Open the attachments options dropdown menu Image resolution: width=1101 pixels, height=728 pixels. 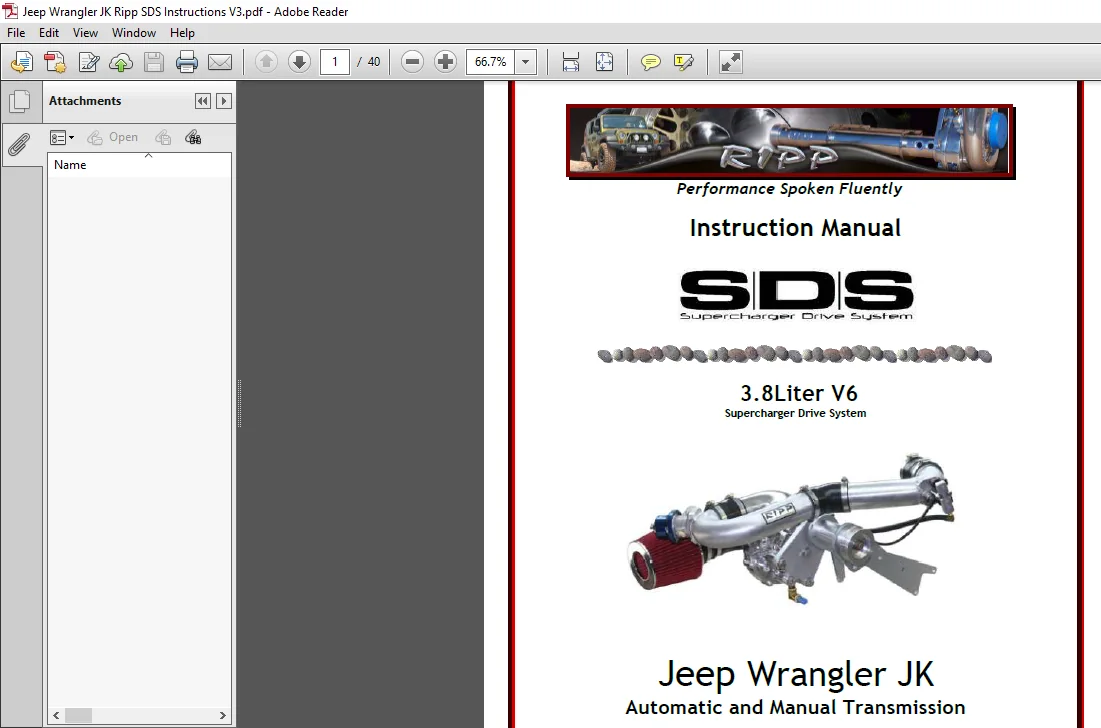[62, 138]
